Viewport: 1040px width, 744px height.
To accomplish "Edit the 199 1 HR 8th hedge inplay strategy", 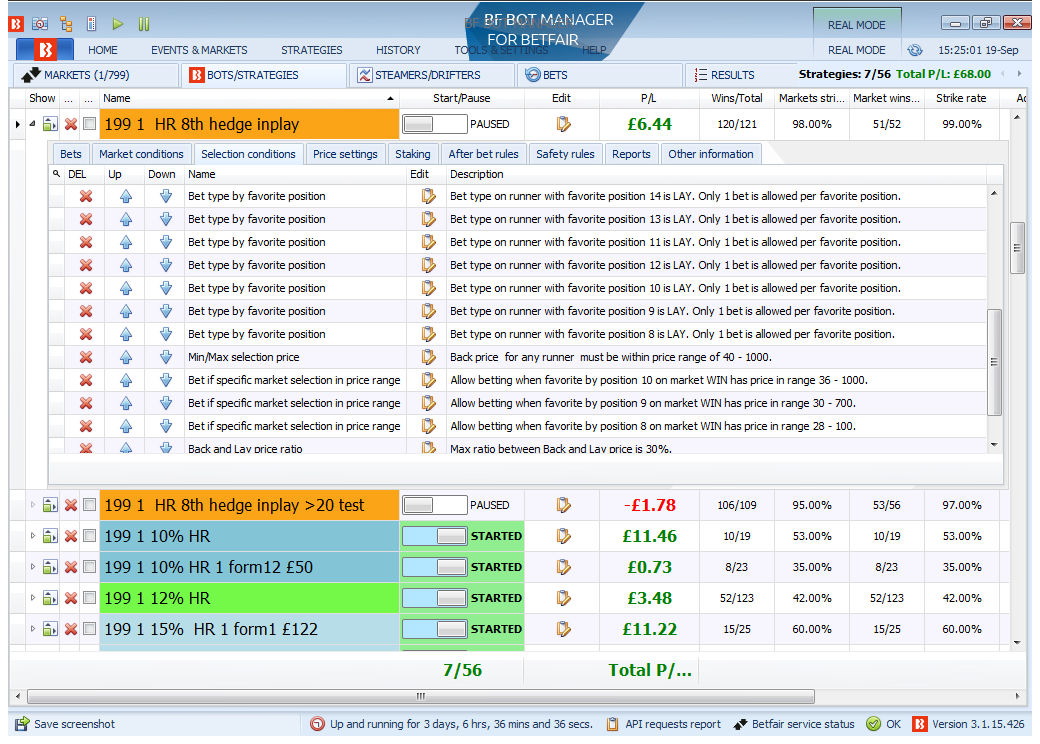I will [x=563, y=124].
